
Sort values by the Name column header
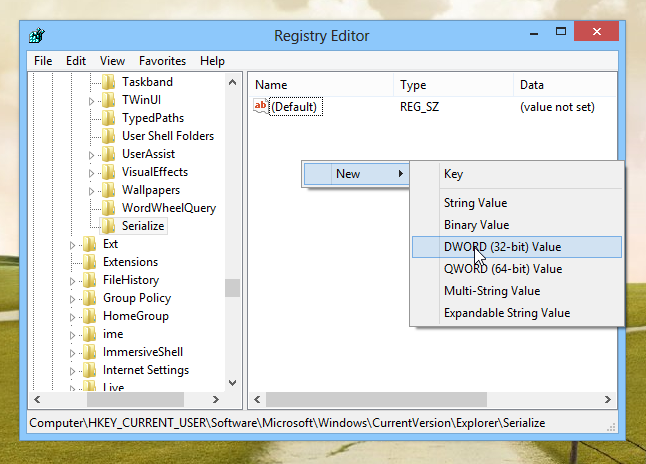pos(321,85)
